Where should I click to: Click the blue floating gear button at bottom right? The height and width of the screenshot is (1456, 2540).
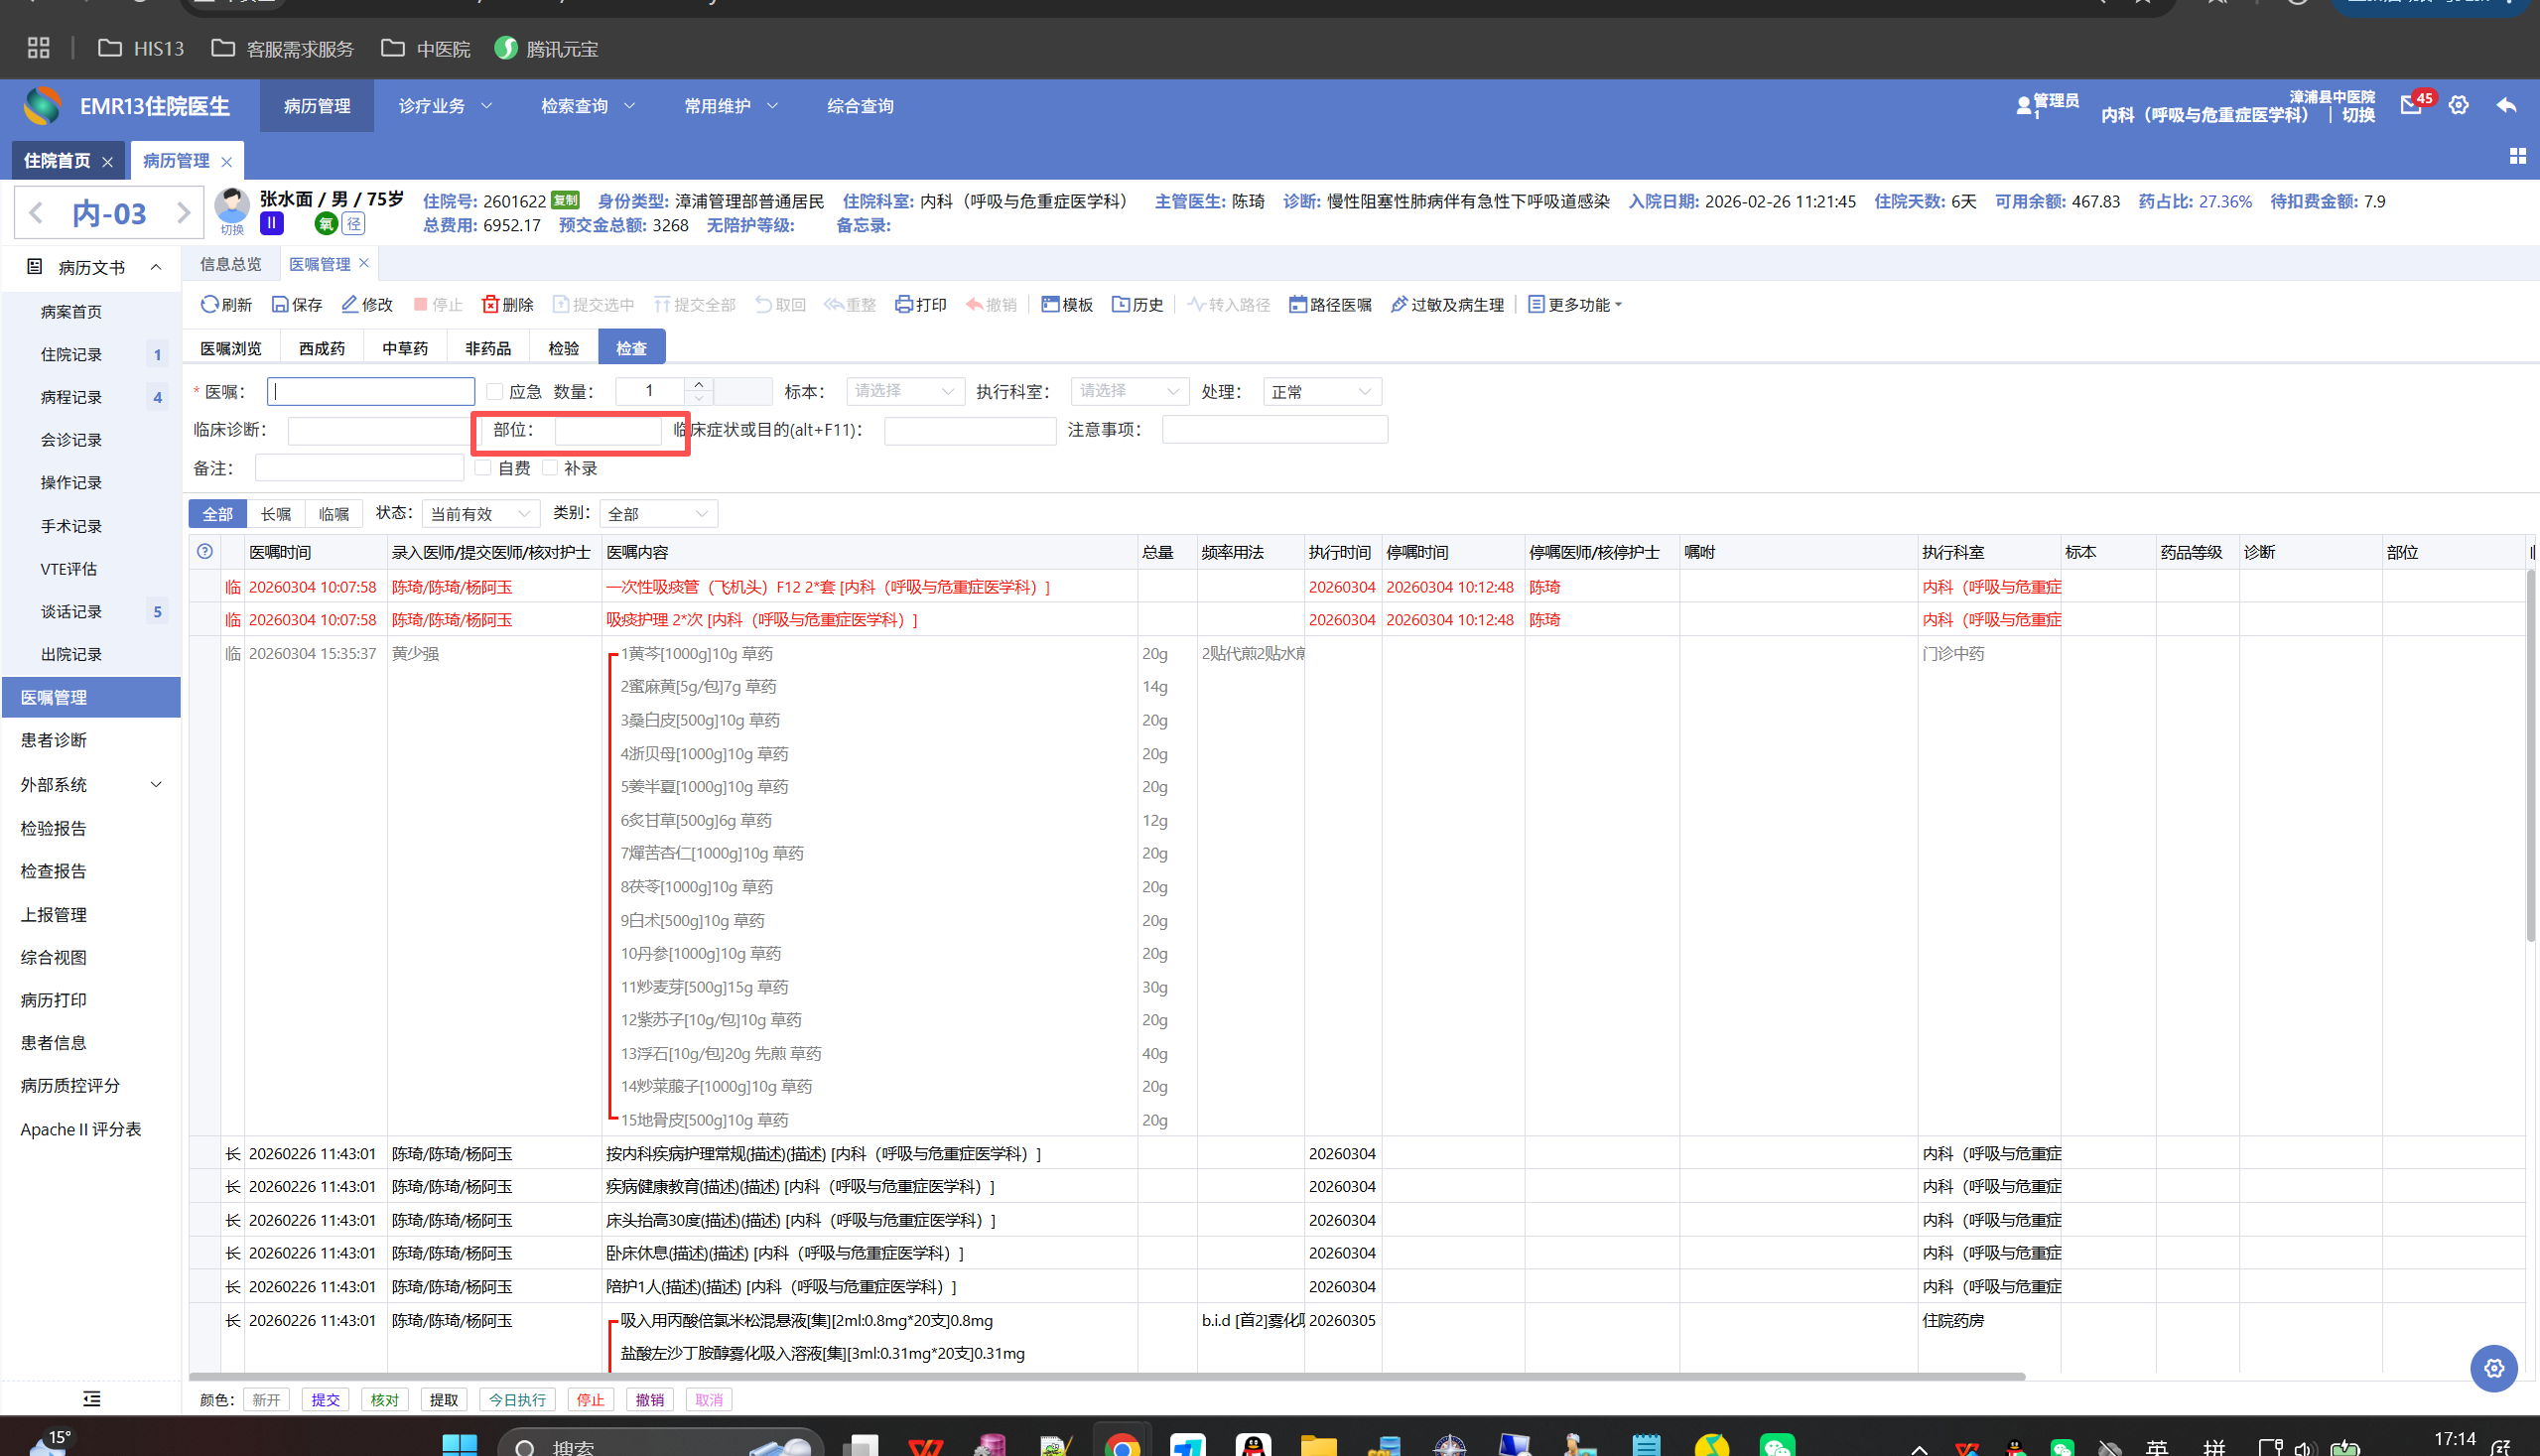[2493, 1368]
